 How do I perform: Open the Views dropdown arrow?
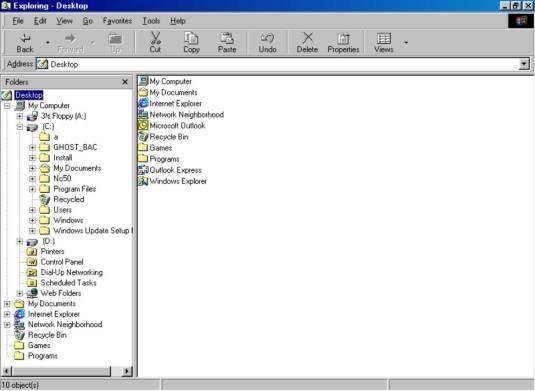click(406, 43)
